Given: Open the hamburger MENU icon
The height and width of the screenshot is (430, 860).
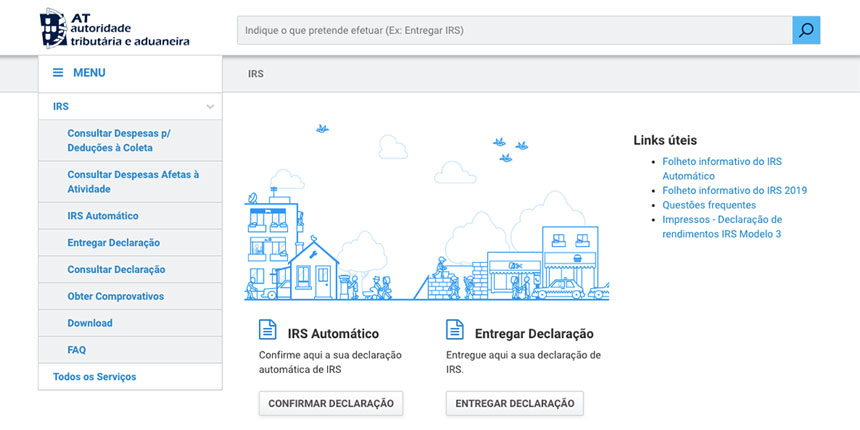Looking at the screenshot, I should tap(58, 73).
